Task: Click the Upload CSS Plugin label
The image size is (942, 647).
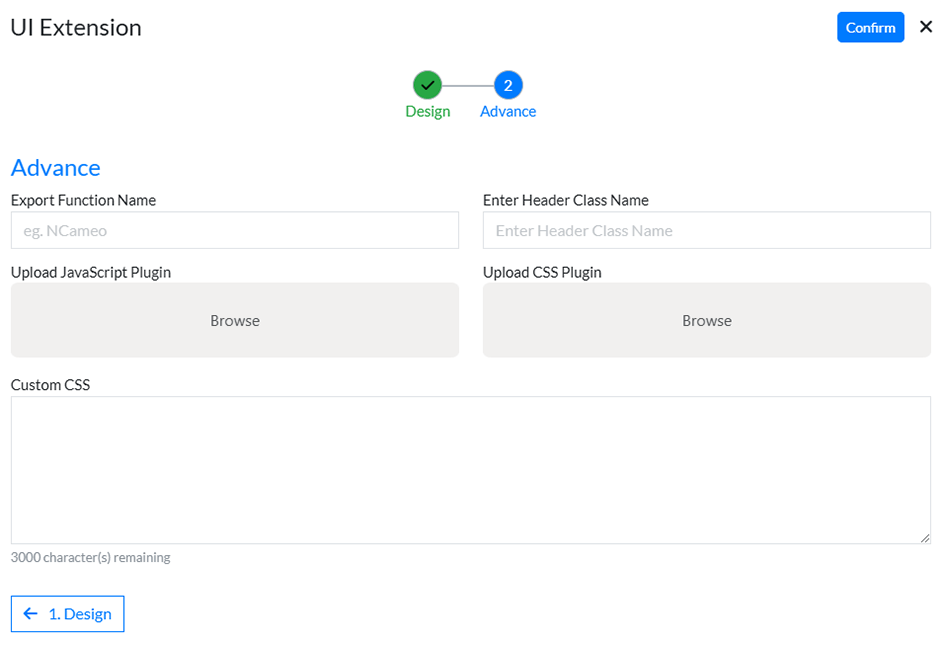Action: pos(542,272)
